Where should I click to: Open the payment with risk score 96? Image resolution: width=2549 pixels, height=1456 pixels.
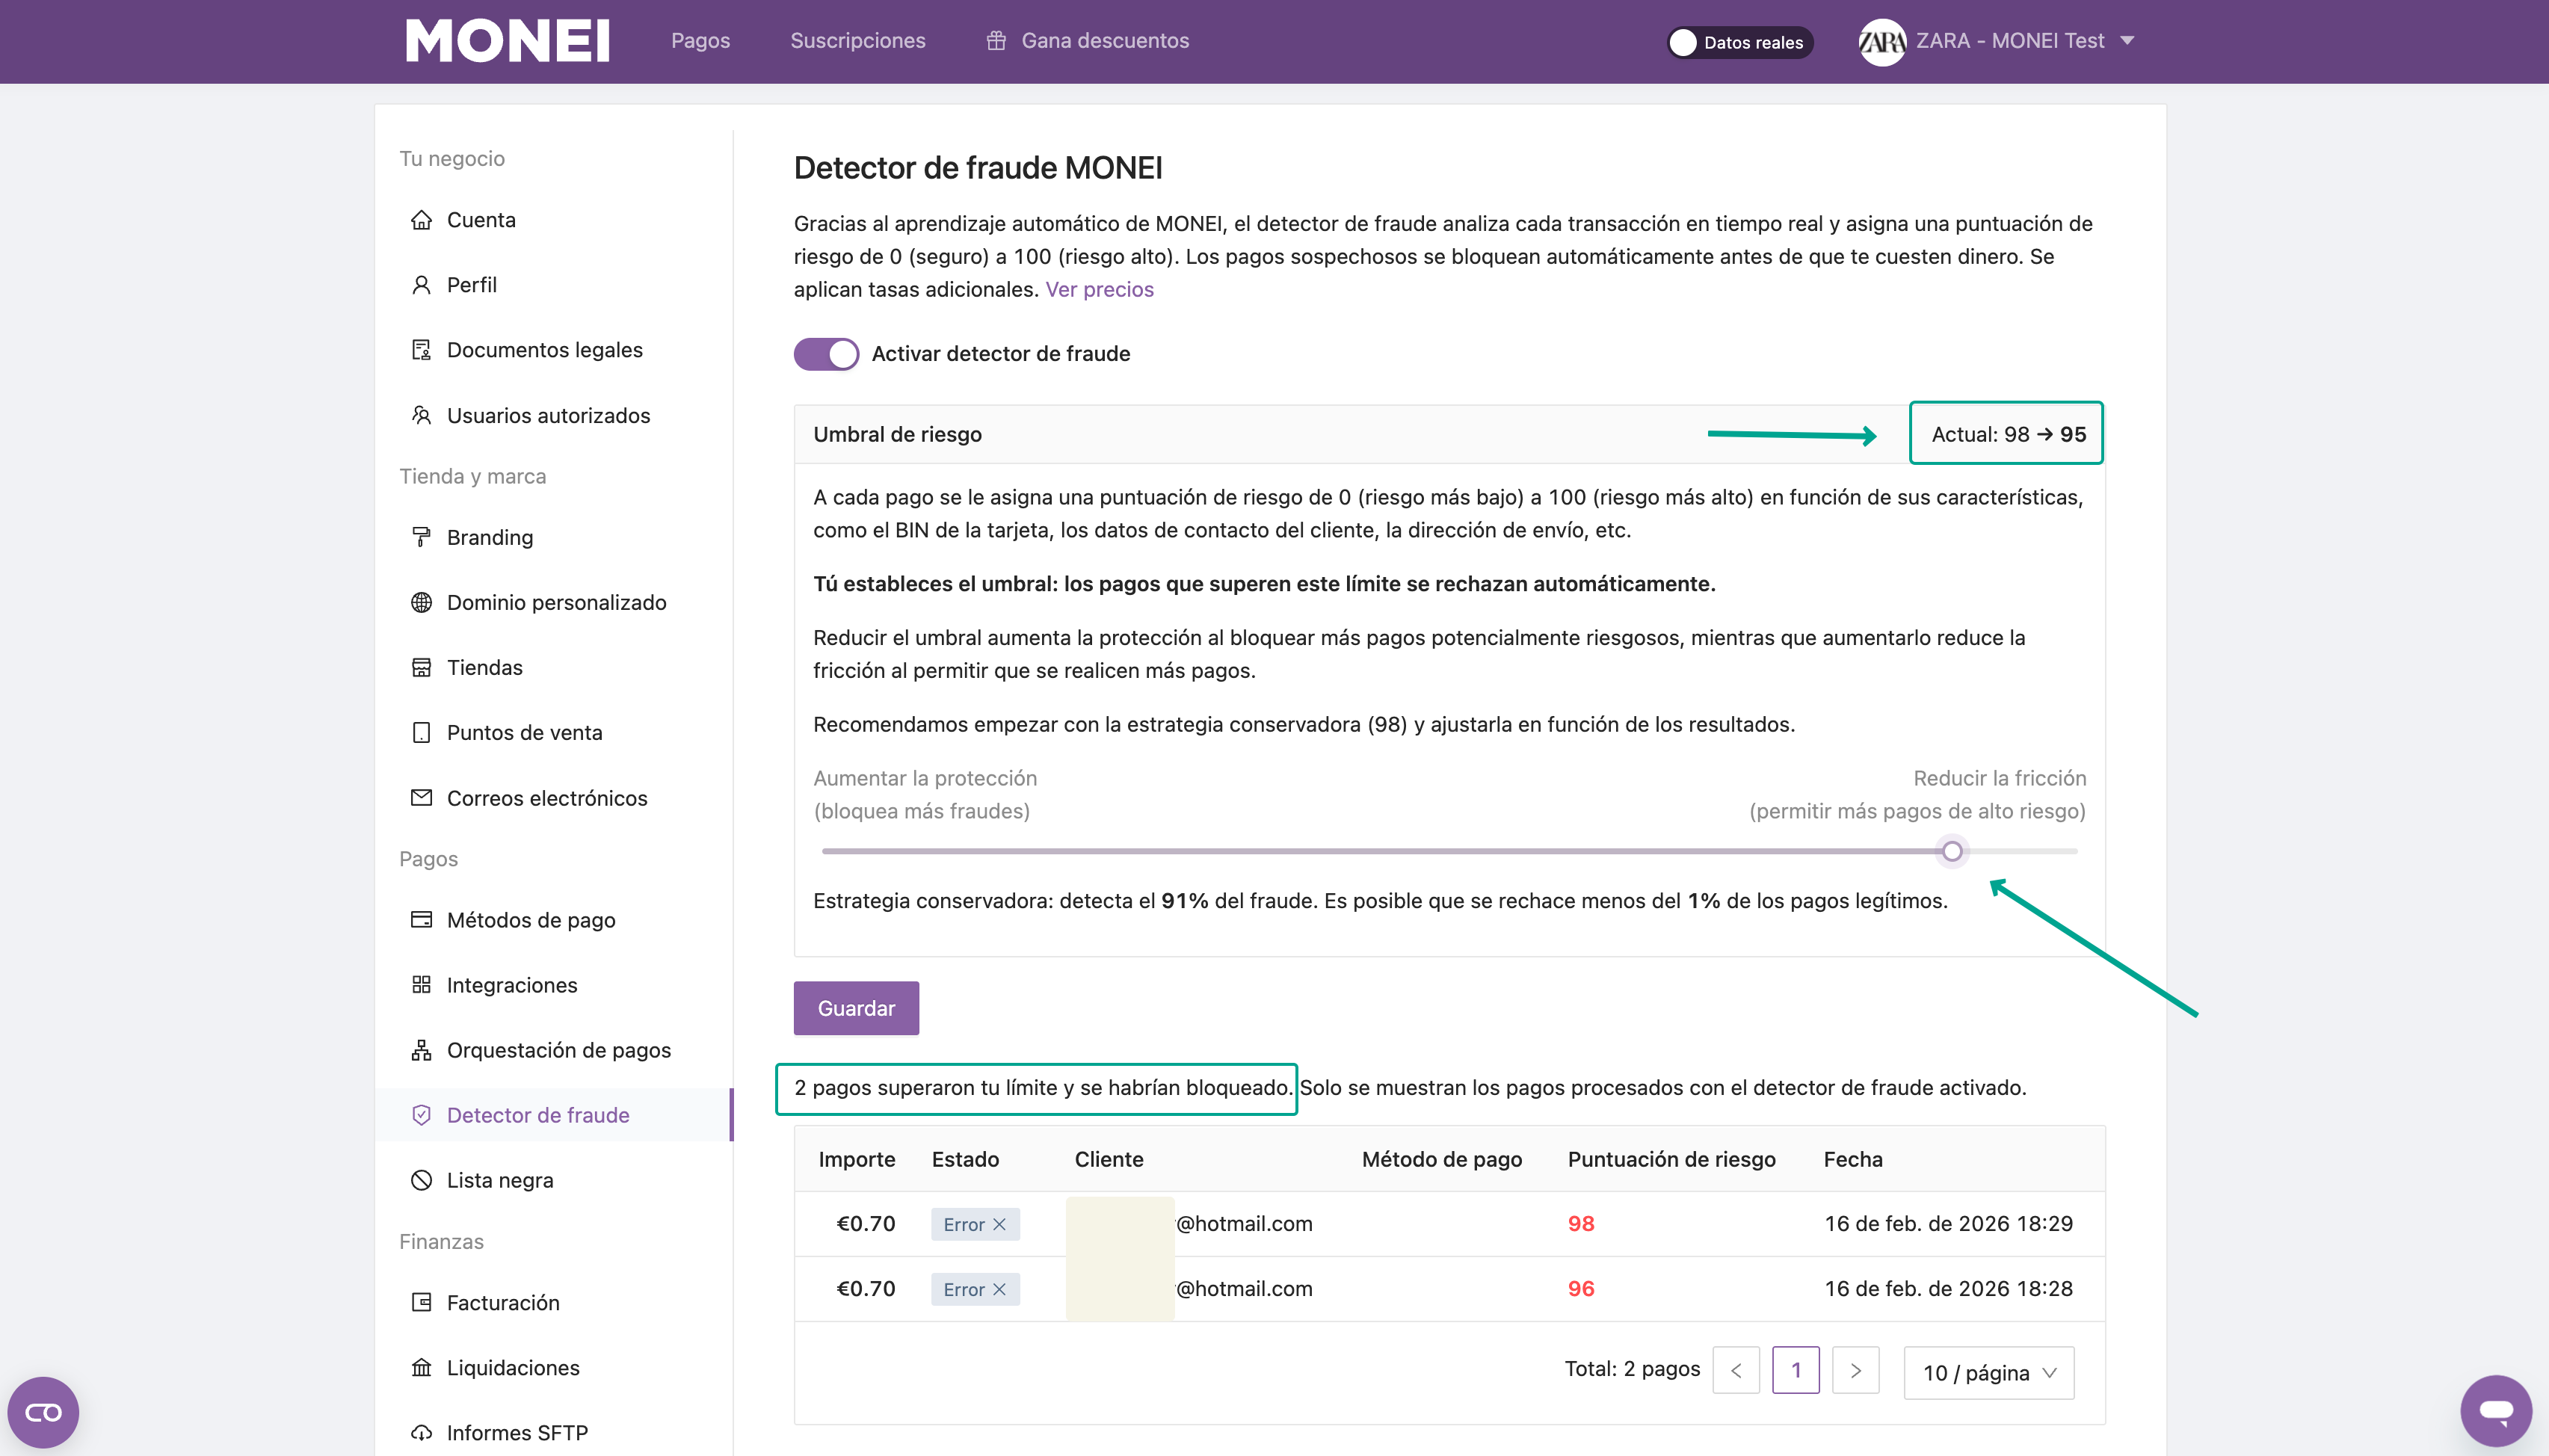click(1449, 1289)
